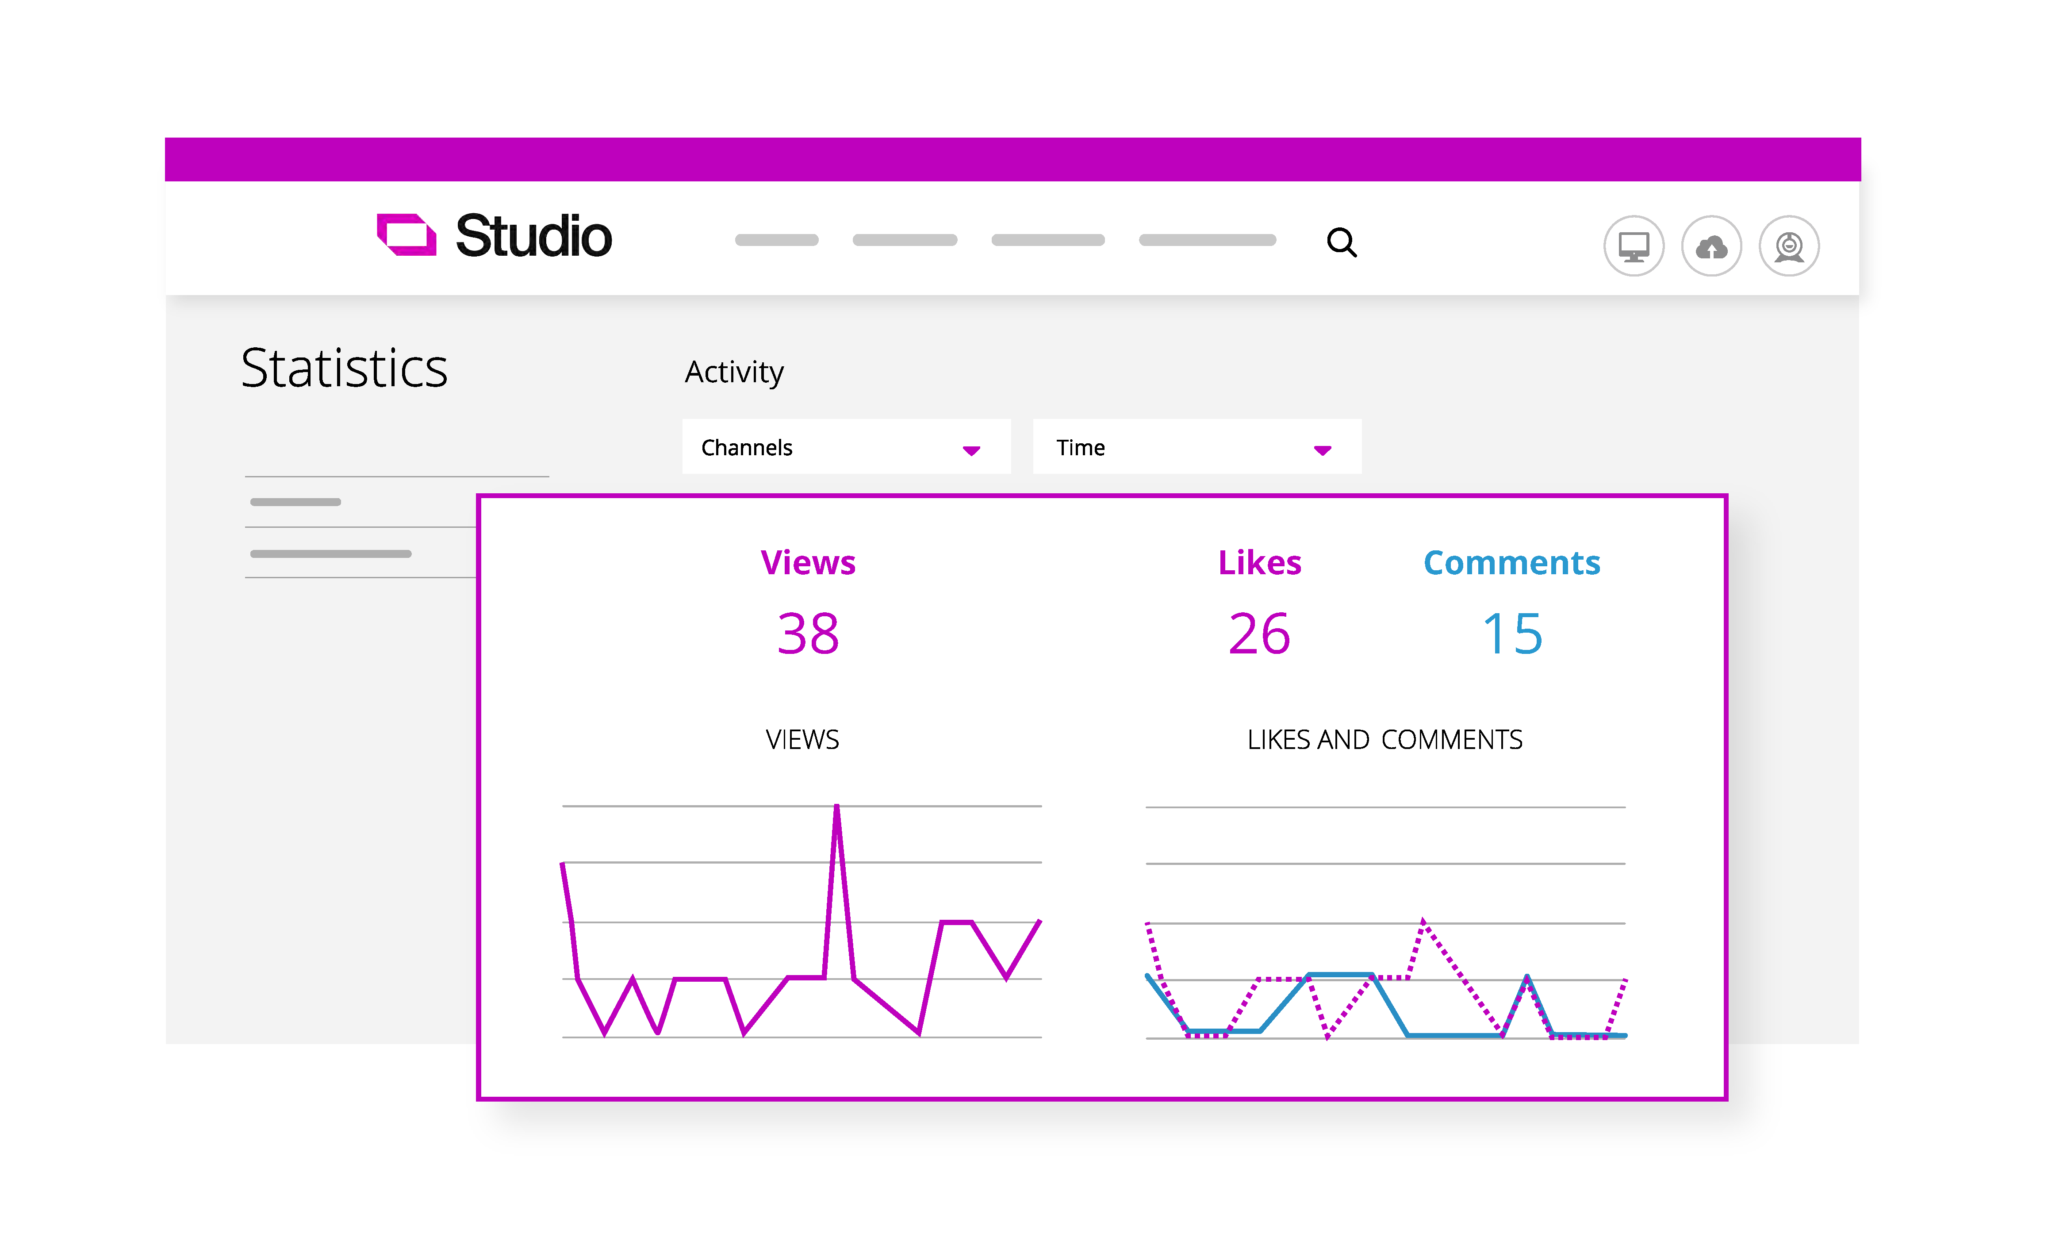Select the third placeholder nav menu item
The image size is (2048, 1233).
[x=1047, y=240]
